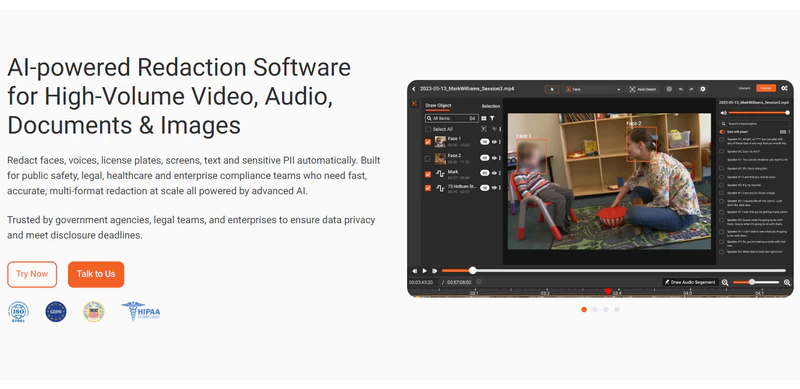Open the Face object type dropdown
The width and height of the screenshot is (800, 389).
pos(593,89)
